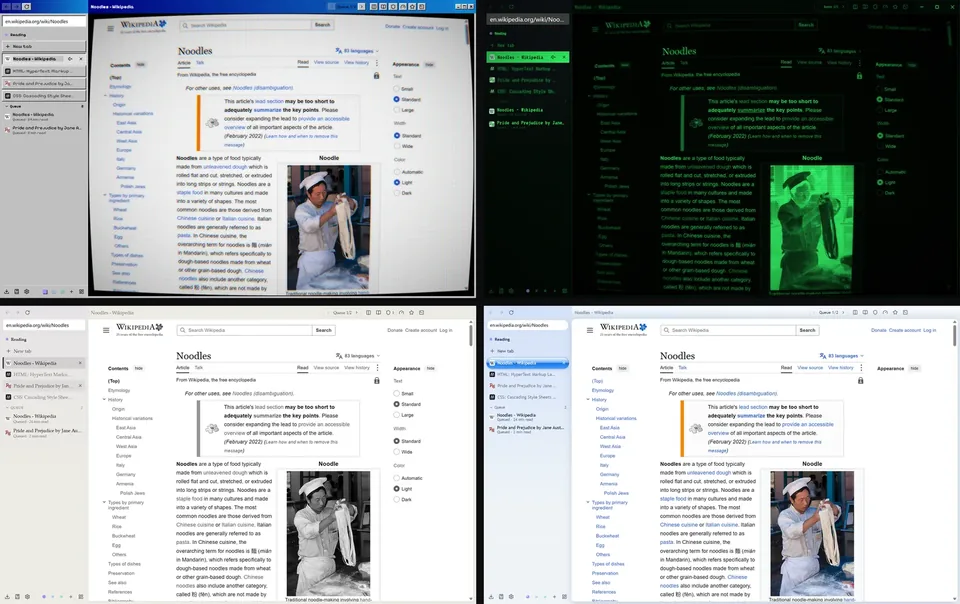Image resolution: width=960 pixels, height=604 pixels.
Task: Select Large text size in grayscale window
Action: [397, 415]
